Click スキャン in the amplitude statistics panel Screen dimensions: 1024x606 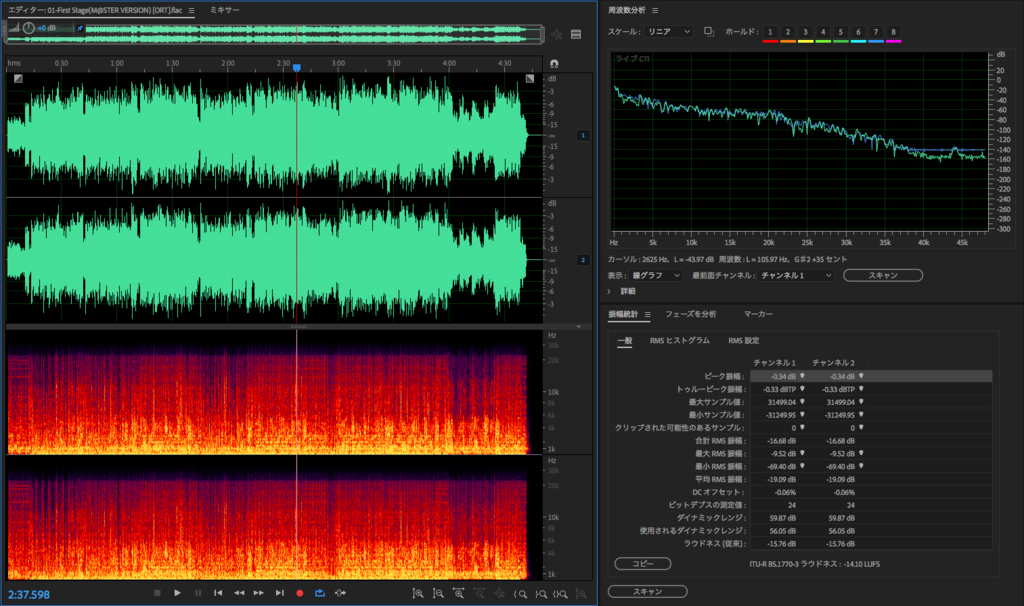pyautogui.click(x=648, y=592)
